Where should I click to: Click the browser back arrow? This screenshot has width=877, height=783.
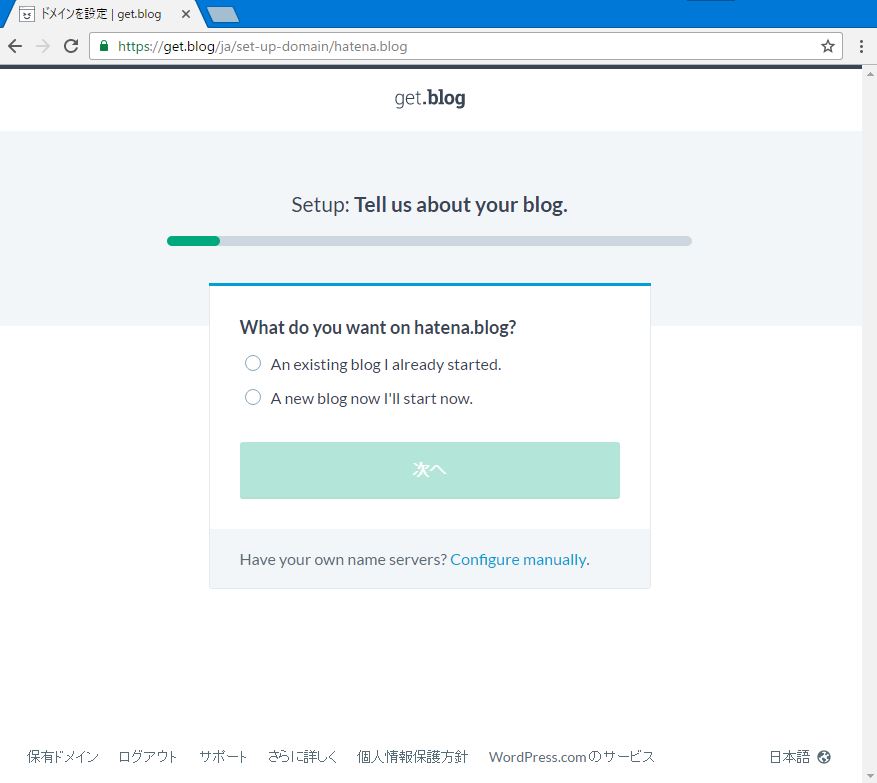(x=15, y=46)
